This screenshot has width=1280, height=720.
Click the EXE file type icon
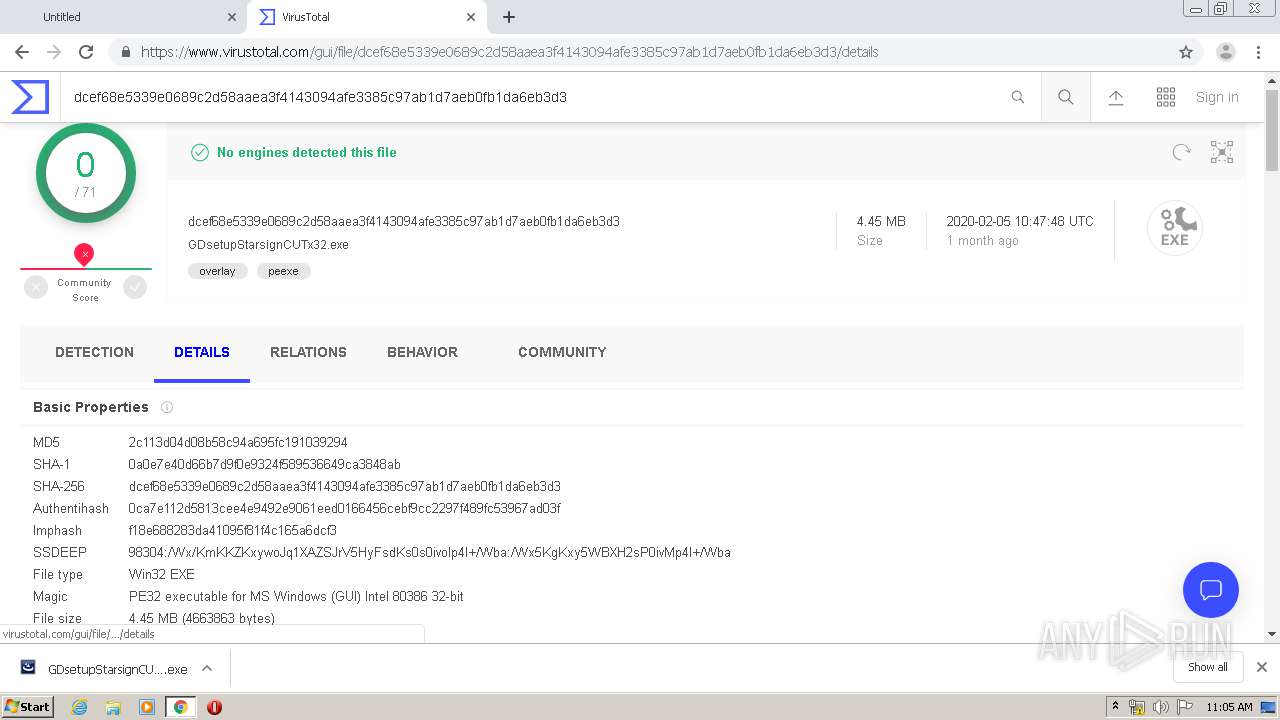pyautogui.click(x=1174, y=228)
